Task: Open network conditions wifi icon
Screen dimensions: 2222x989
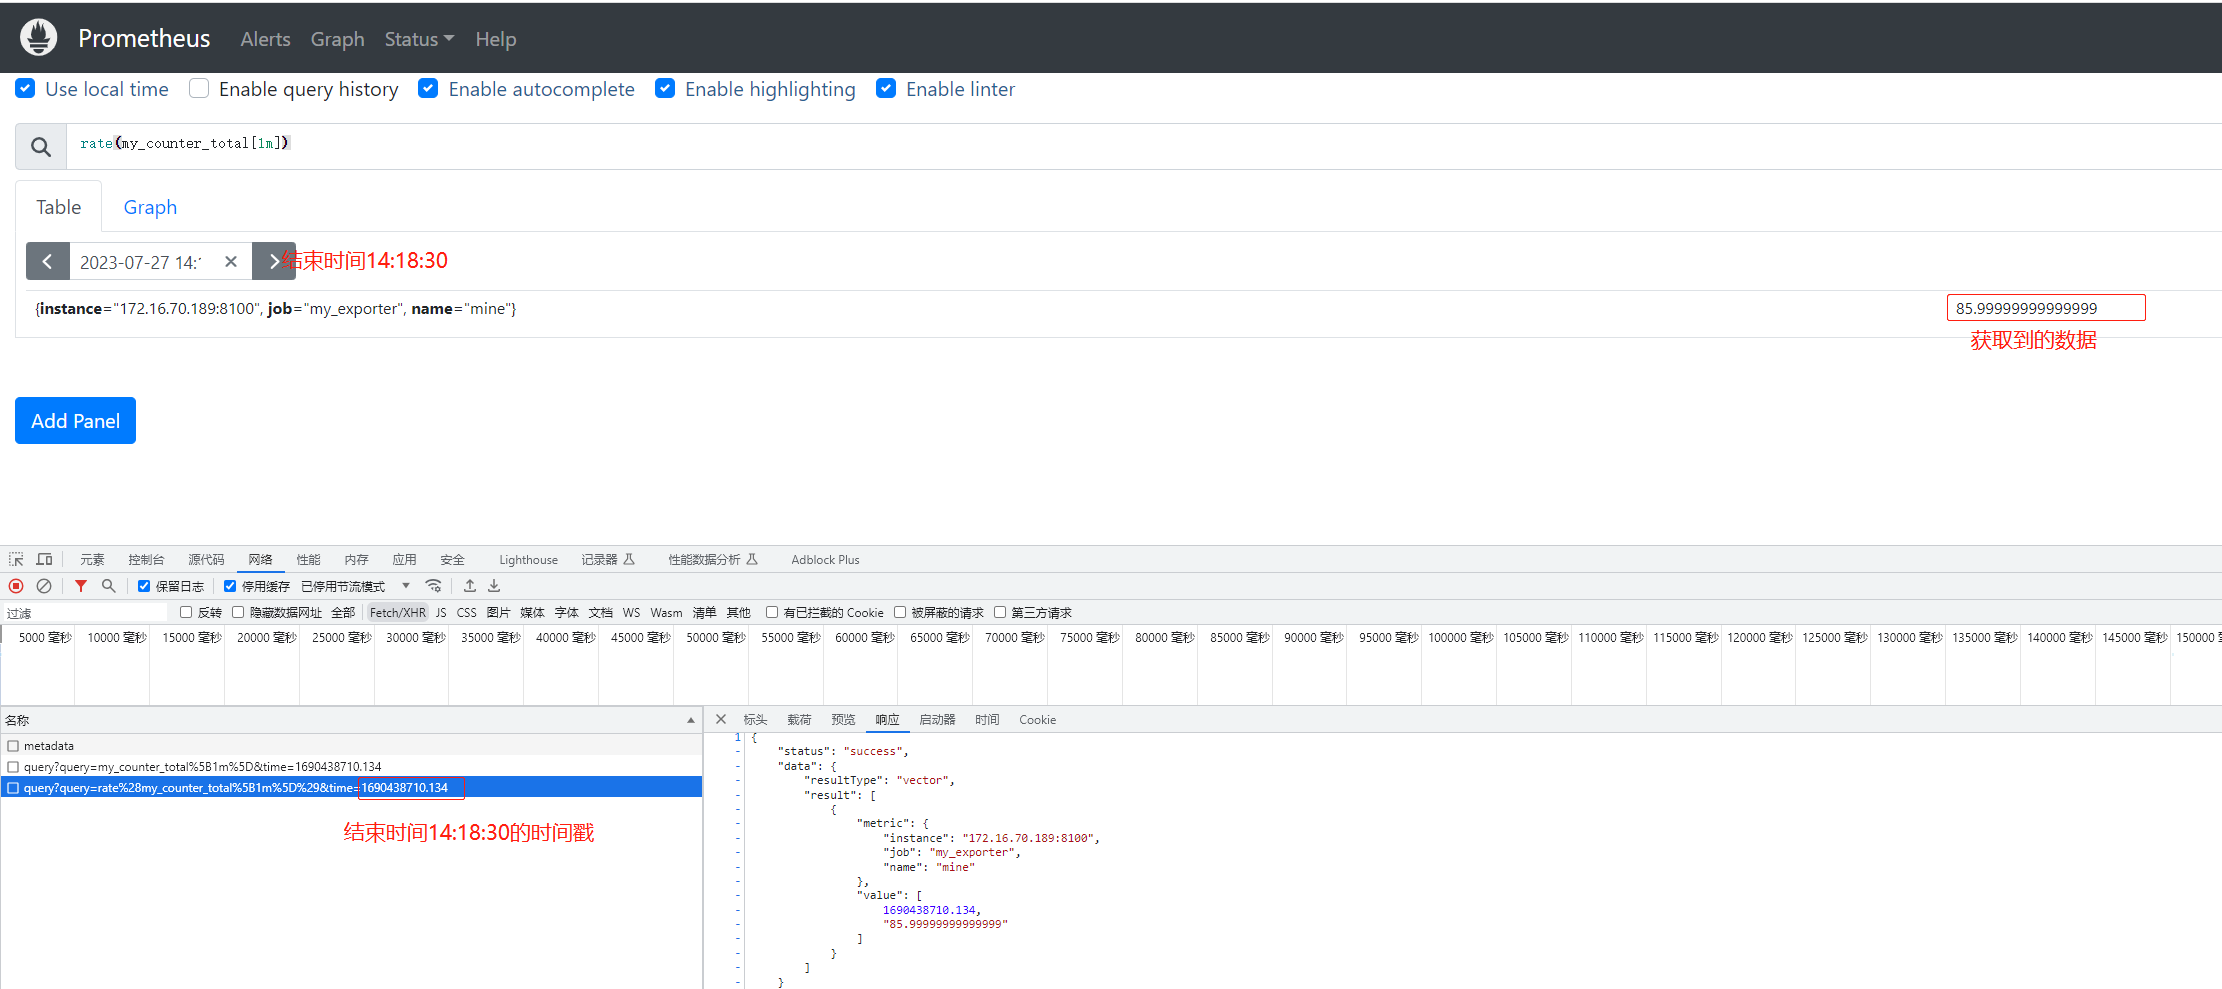Action: click(x=433, y=586)
